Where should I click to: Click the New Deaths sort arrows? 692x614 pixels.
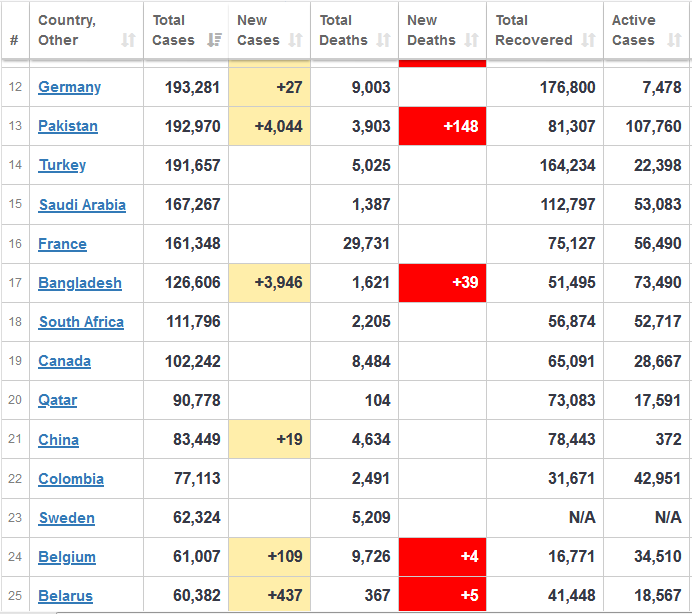(471, 40)
